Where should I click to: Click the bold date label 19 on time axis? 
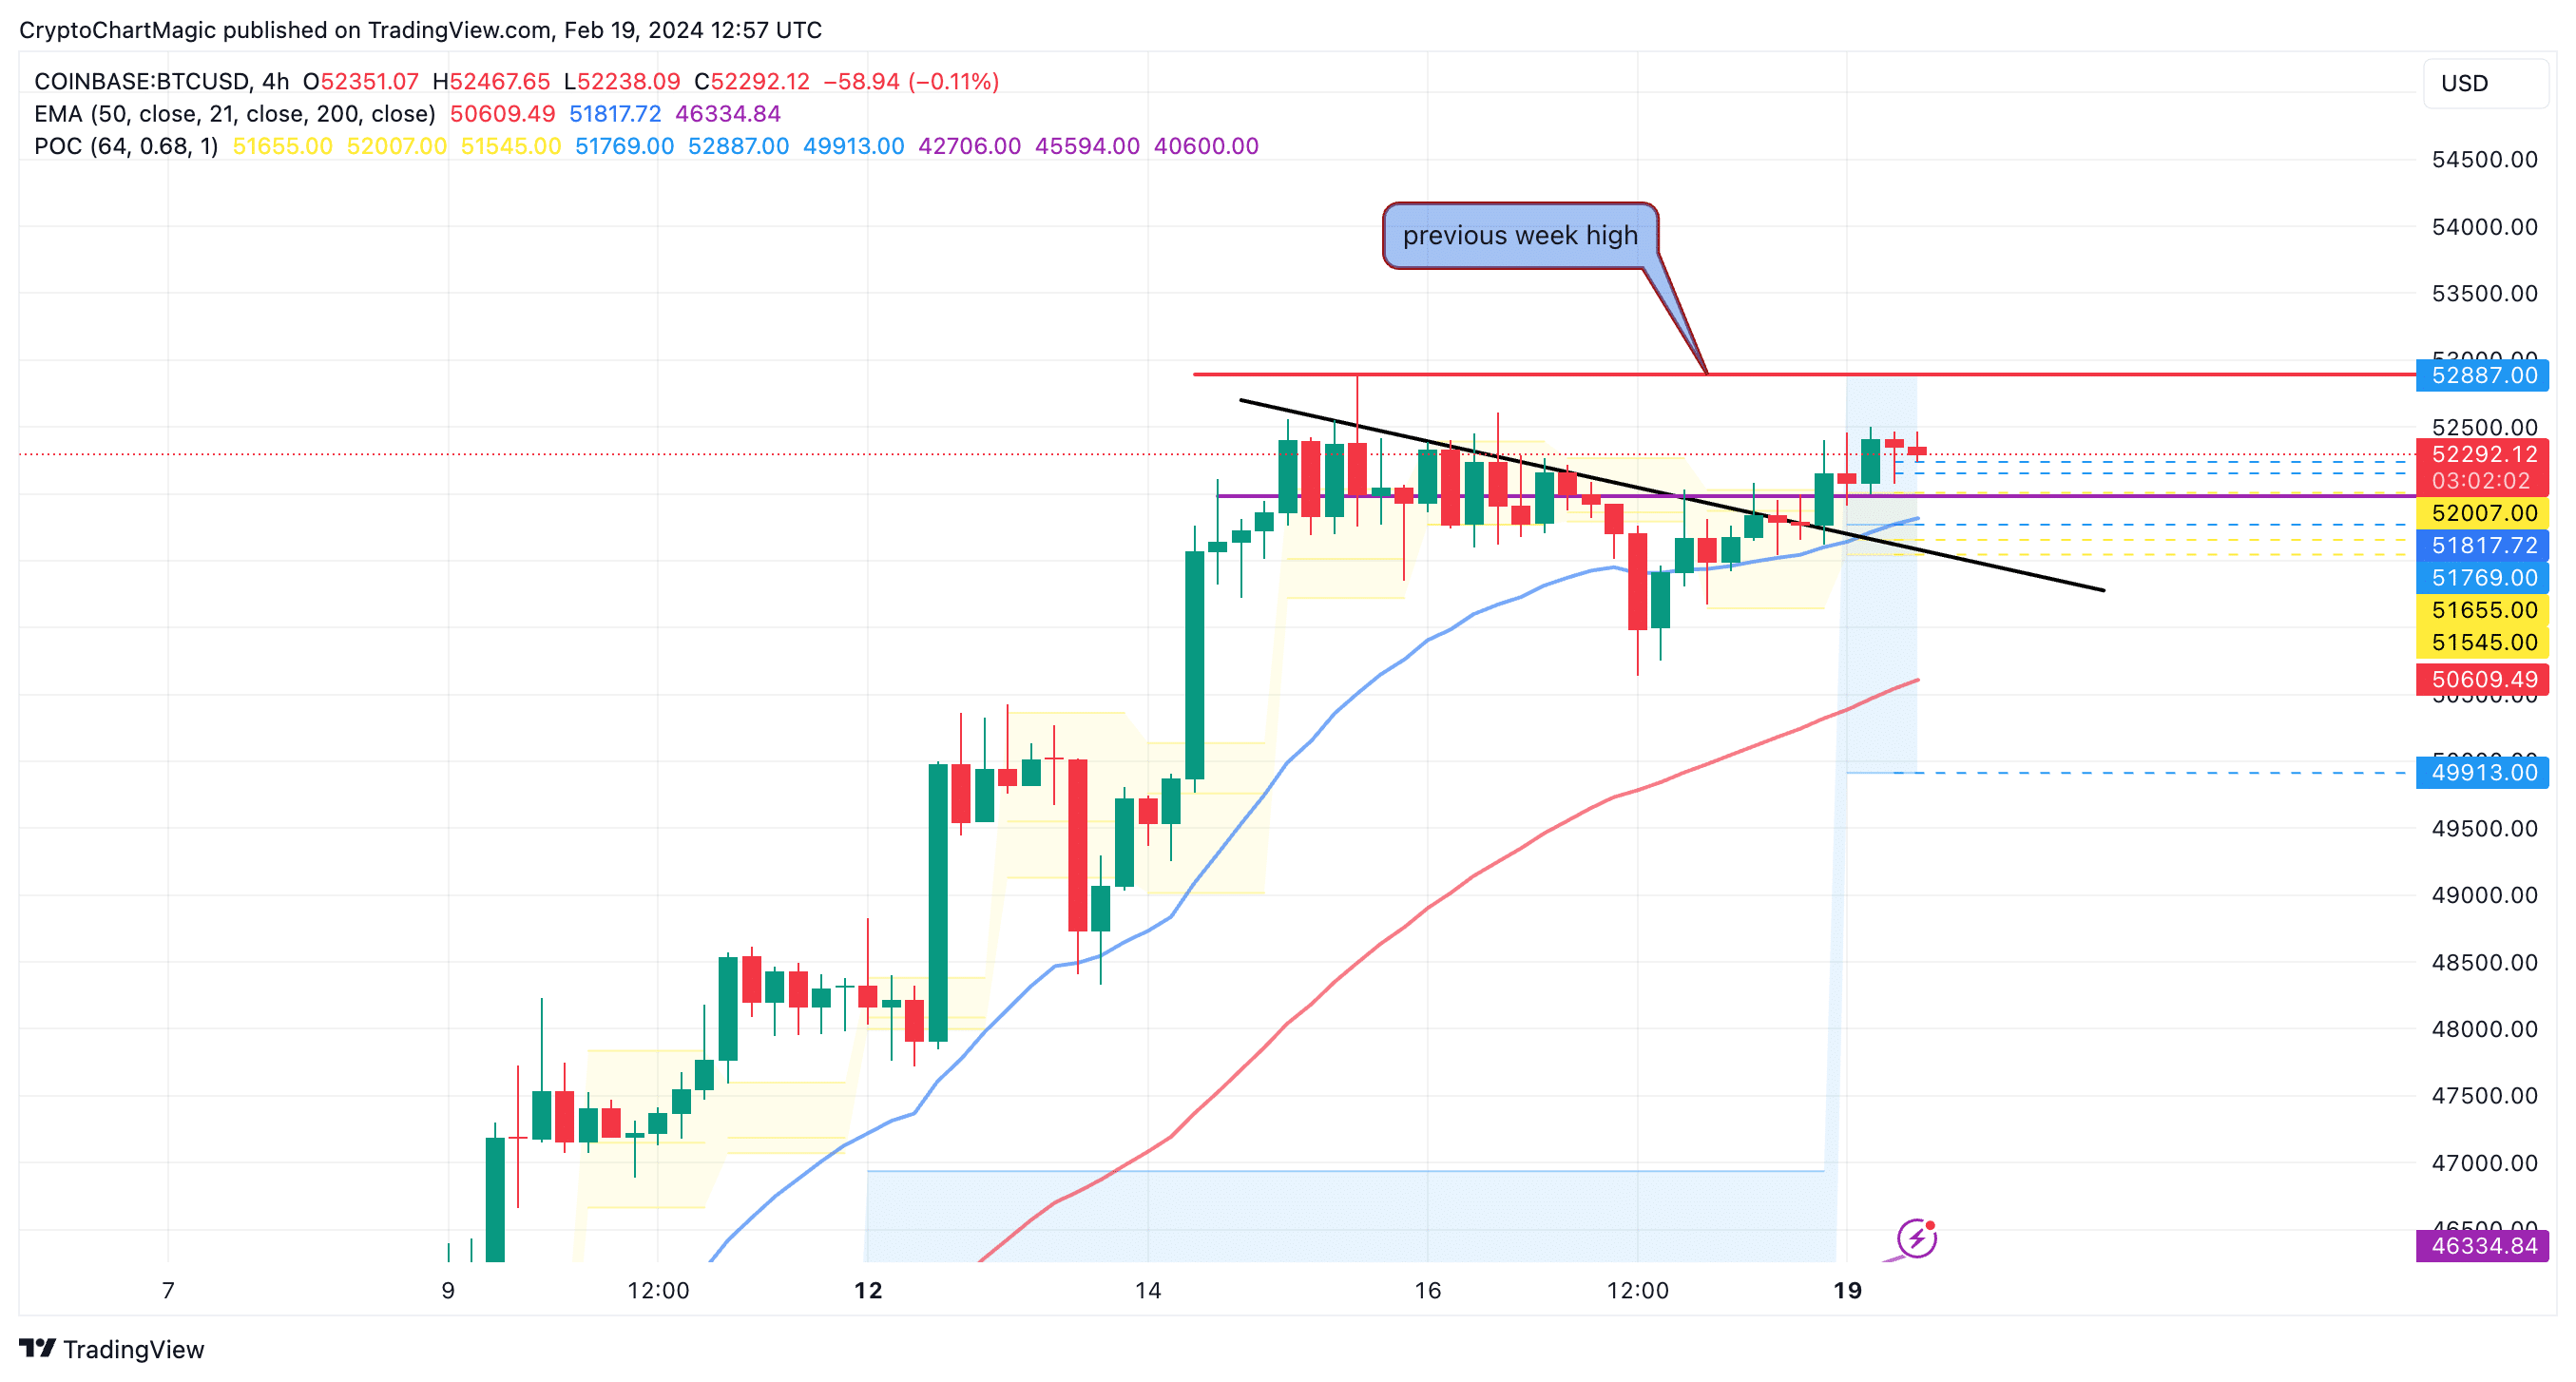[1847, 1290]
